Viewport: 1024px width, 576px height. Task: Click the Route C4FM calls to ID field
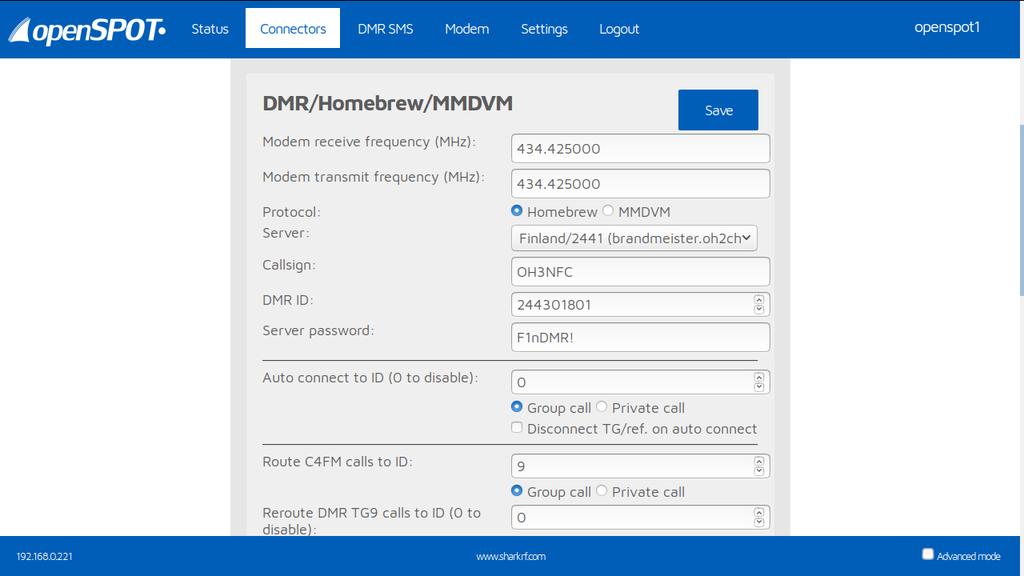640,466
